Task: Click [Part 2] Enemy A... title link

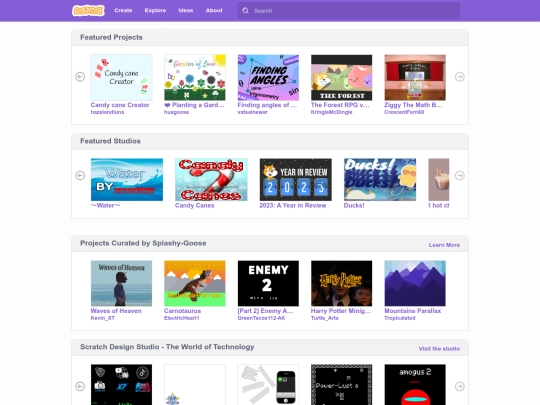Action: 266,311
